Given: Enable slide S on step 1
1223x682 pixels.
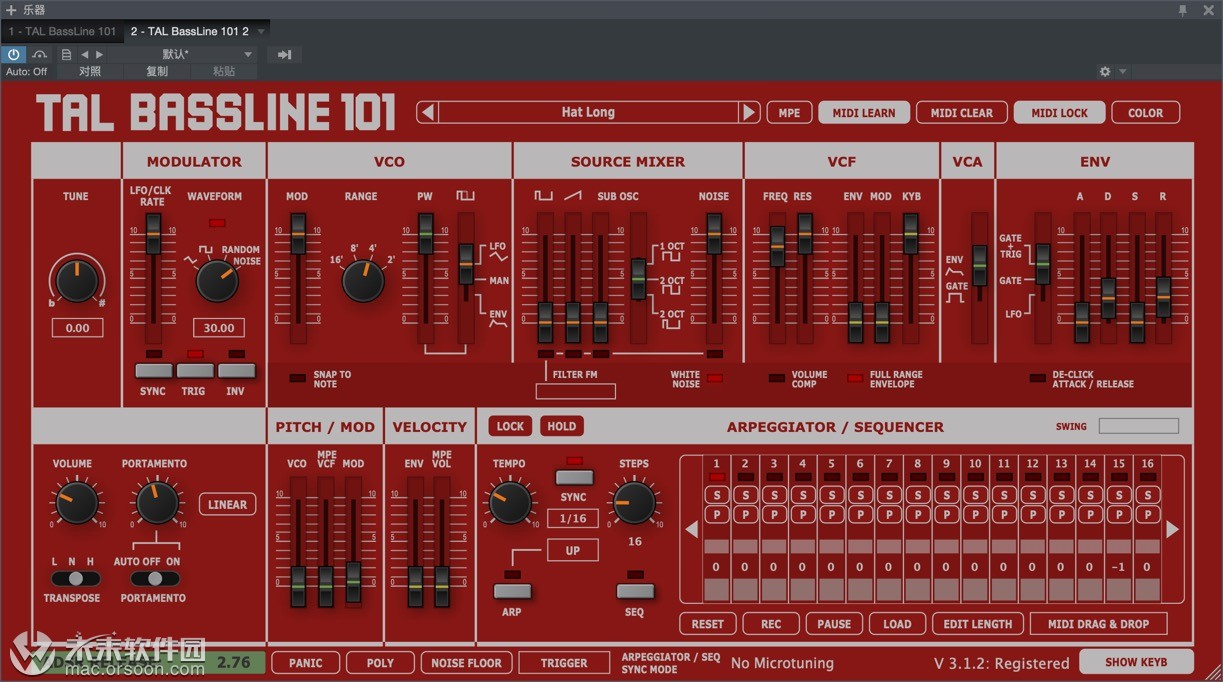Looking at the screenshot, I should pos(717,495).
